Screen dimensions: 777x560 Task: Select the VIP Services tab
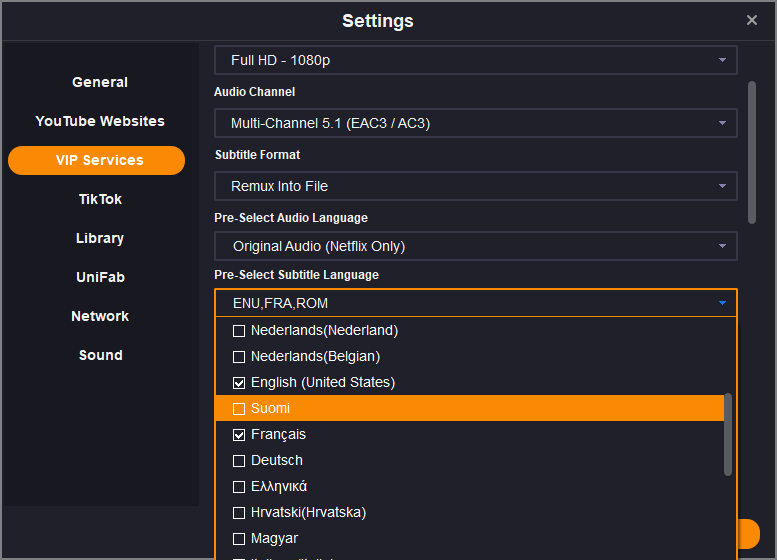click(97, 160)
